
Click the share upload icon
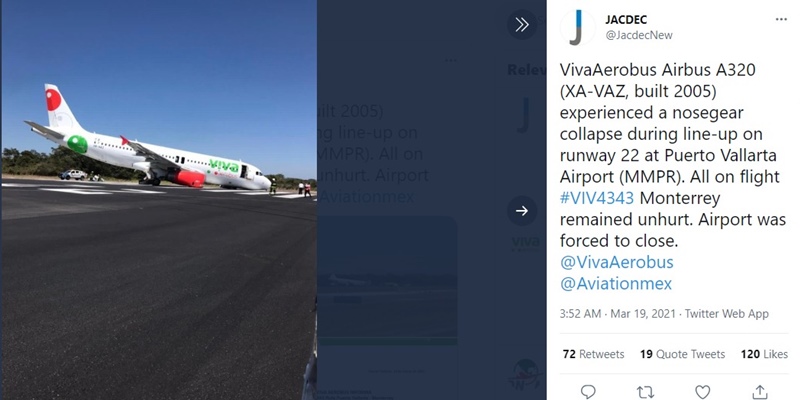[x=760, y=392]
